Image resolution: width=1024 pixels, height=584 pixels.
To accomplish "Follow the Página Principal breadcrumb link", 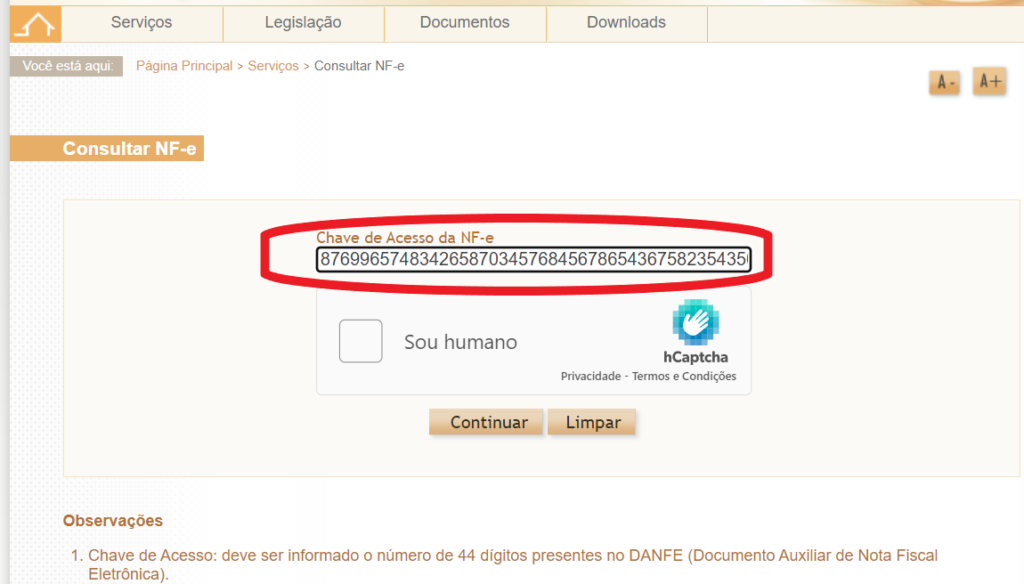I will click(184, 66).
